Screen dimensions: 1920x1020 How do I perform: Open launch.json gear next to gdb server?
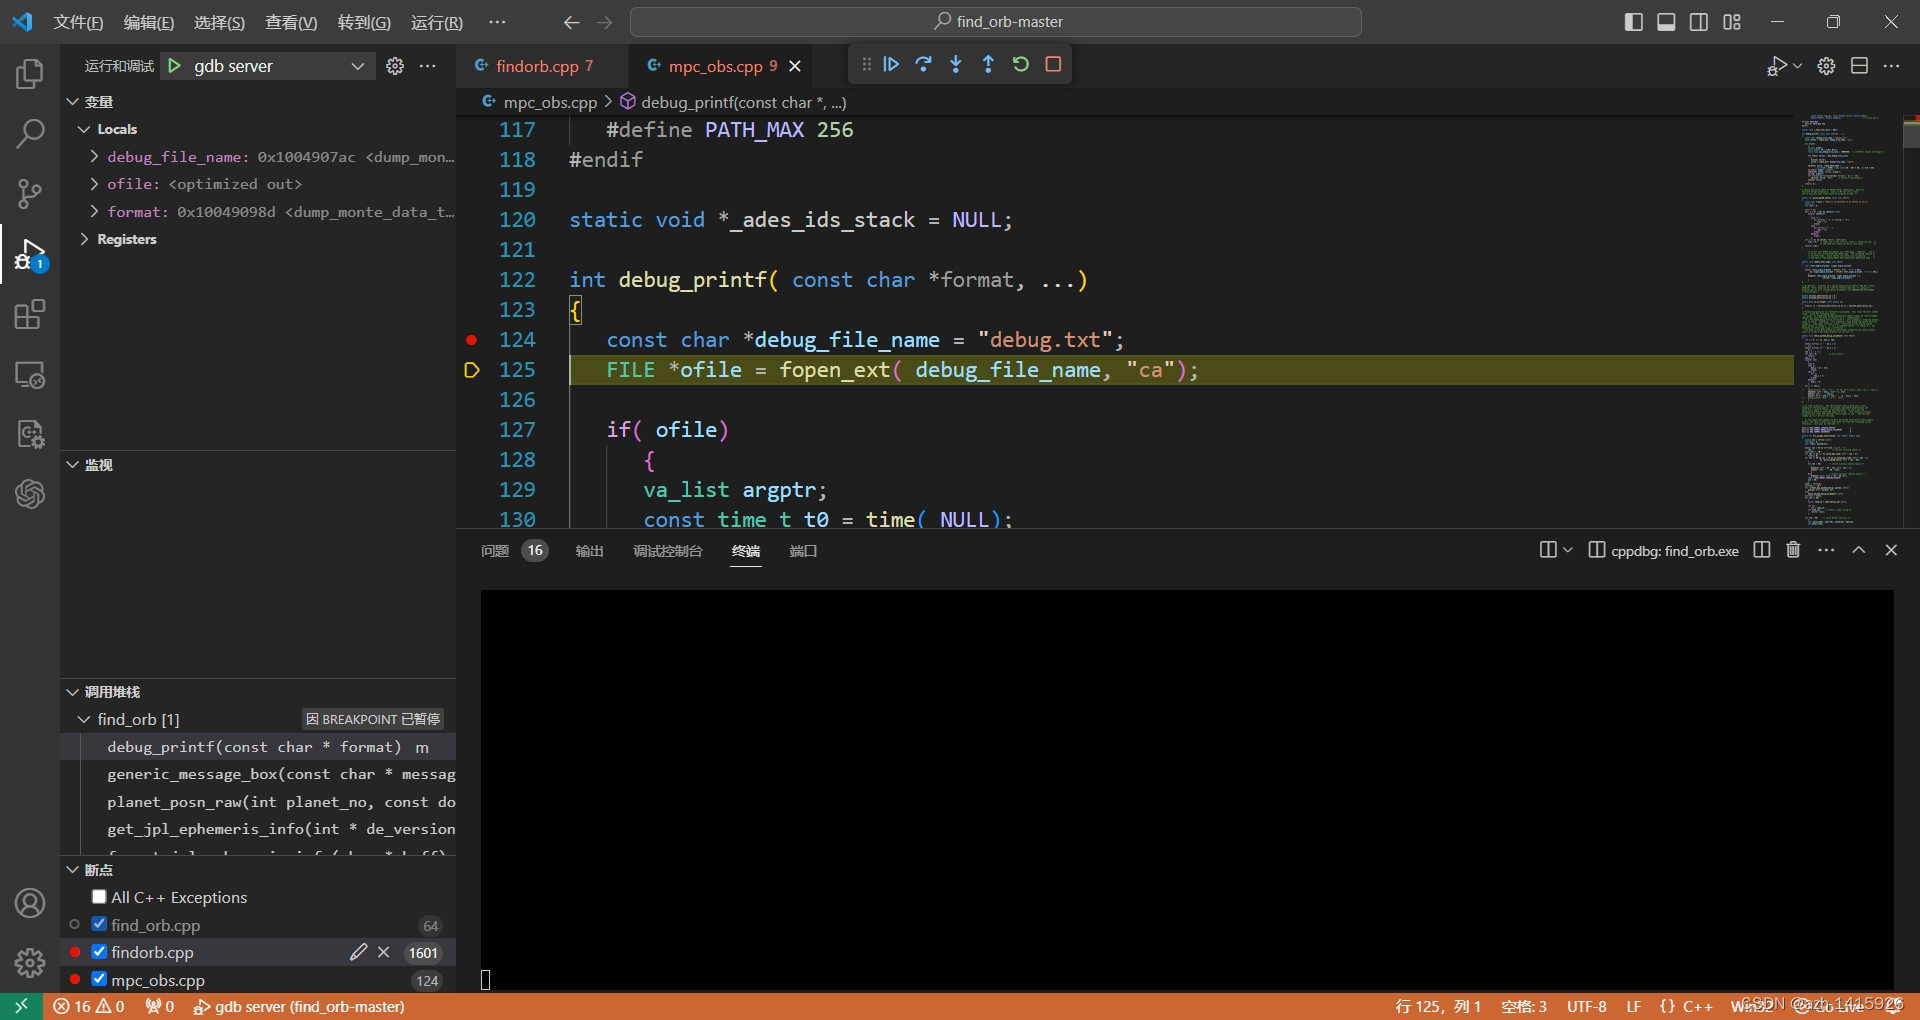pyautogui.click(x=395, y=66)
